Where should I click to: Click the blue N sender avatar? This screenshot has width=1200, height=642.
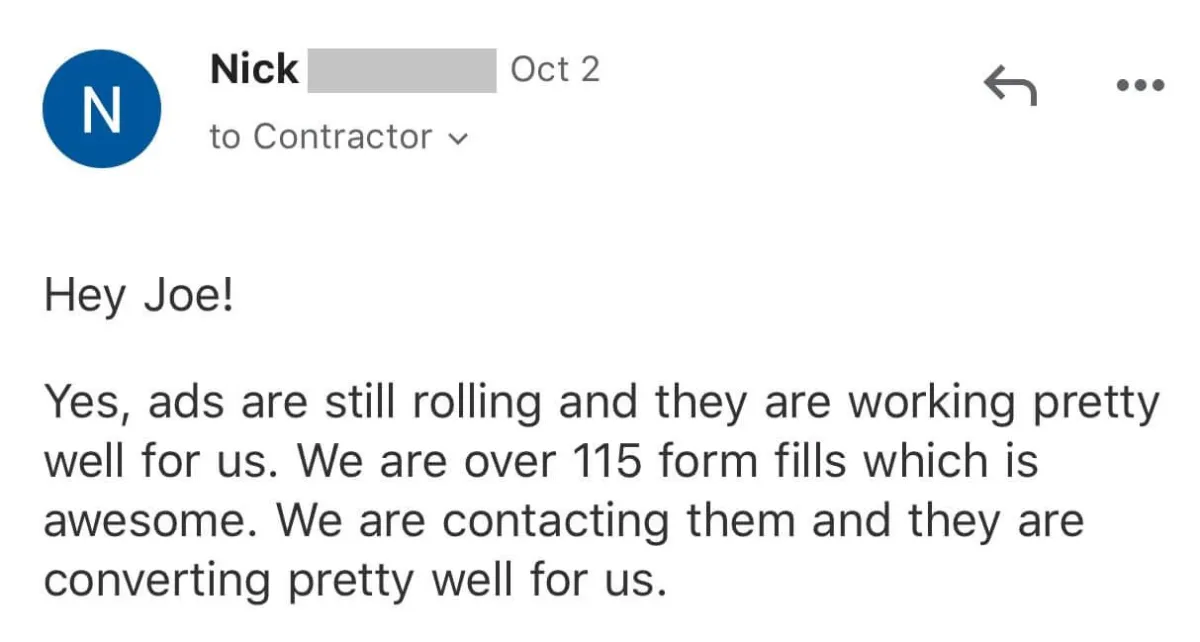[x=101, y=109]
